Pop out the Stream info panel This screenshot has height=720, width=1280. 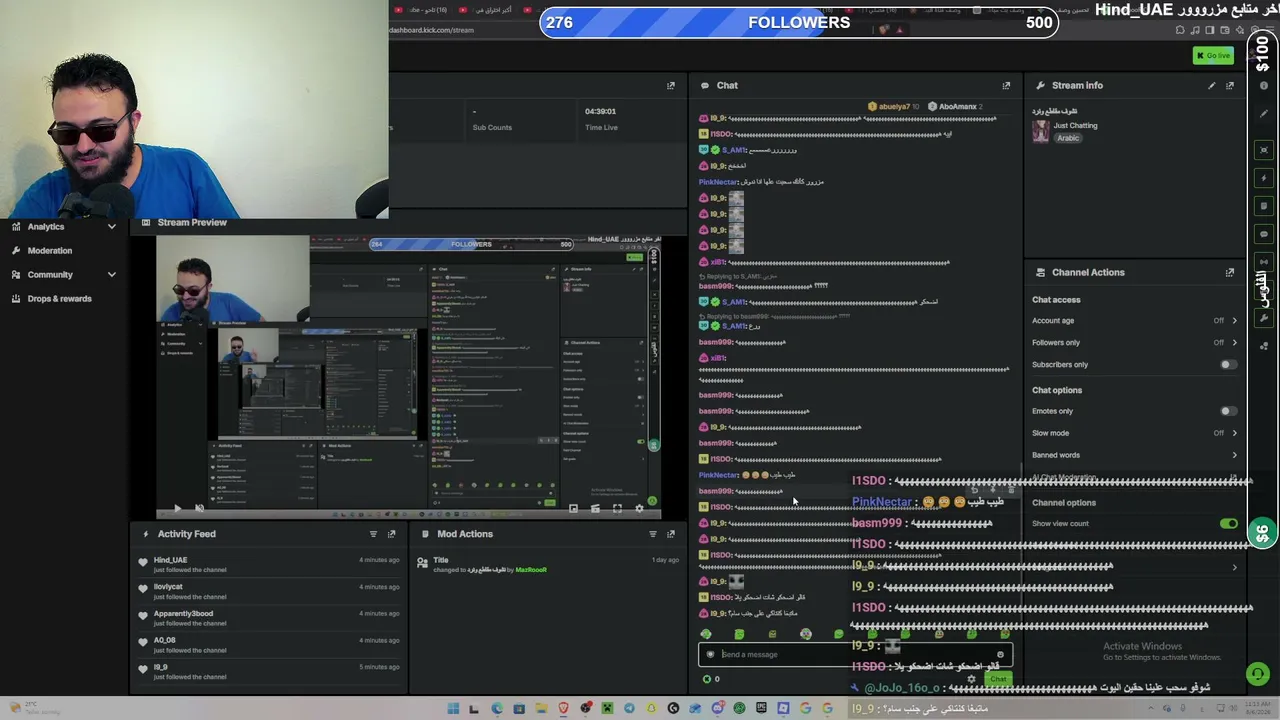coord(1230,86)
